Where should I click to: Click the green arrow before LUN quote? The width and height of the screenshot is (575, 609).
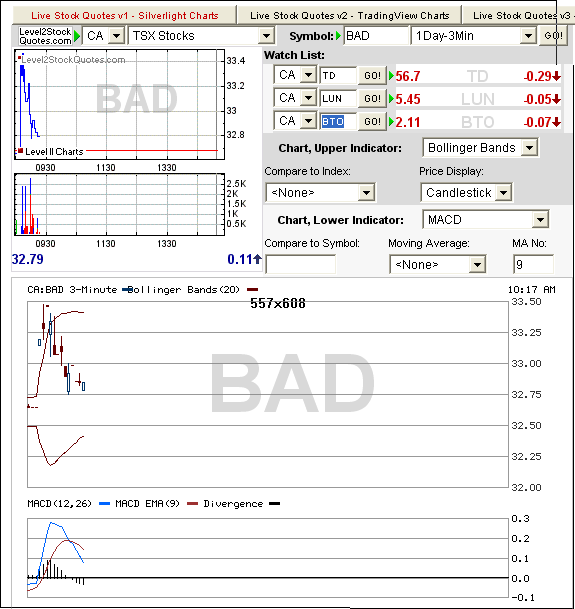click(x=392, y=99)
